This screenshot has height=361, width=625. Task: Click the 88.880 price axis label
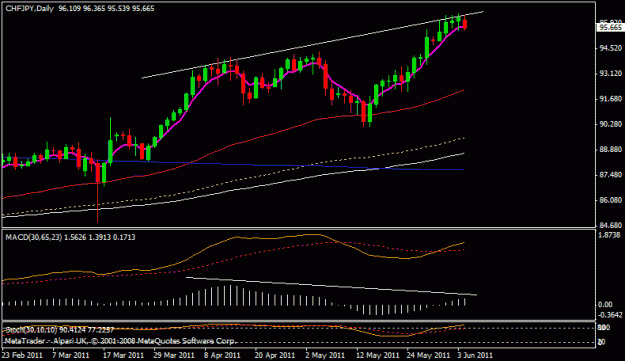pyautogui.click(x=610, y=149)
